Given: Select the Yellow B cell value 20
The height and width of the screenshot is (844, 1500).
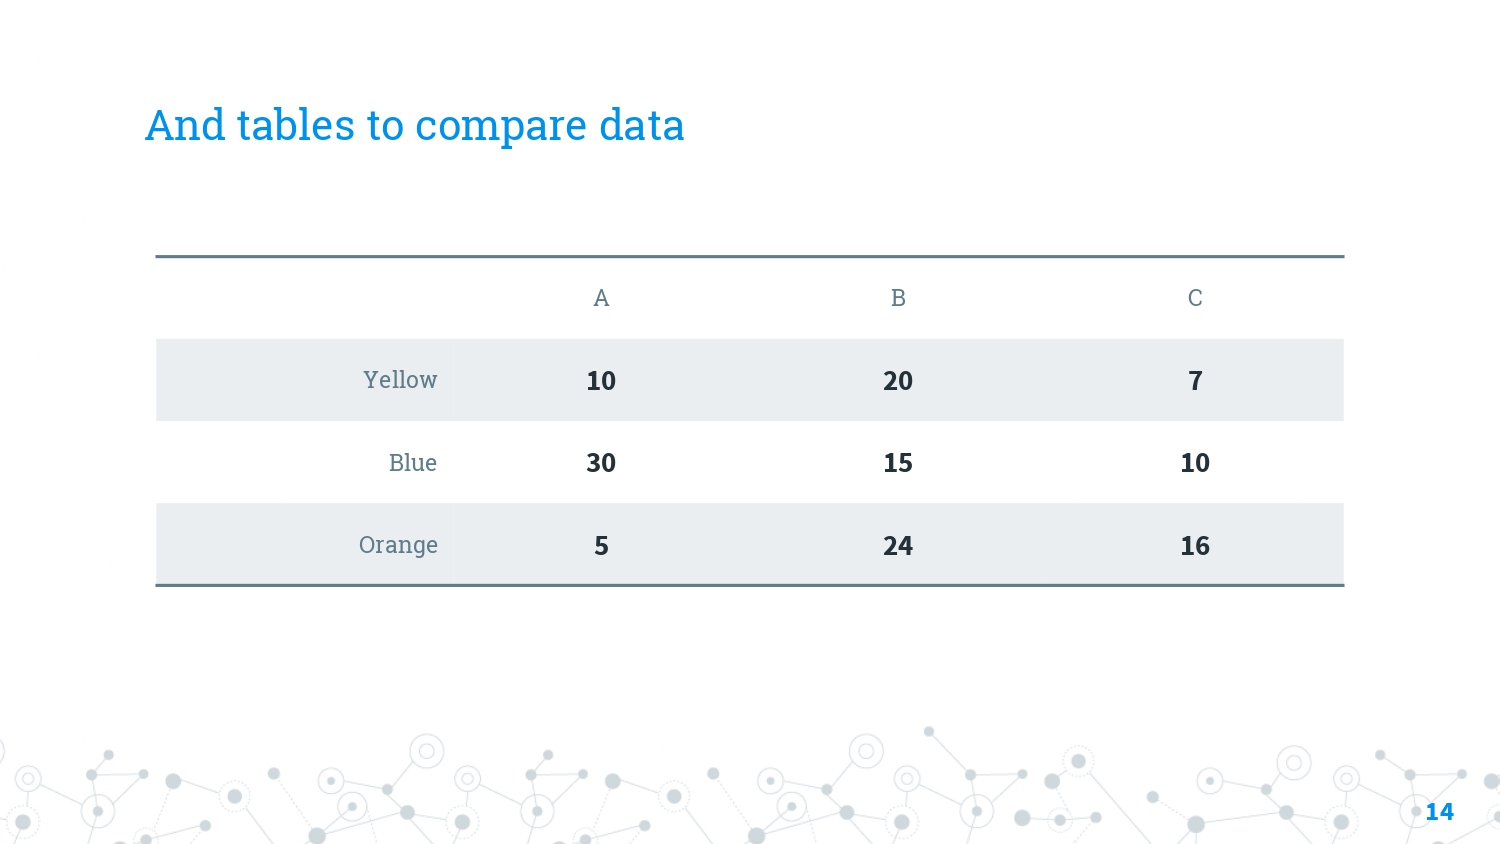Looking at the screenshot, I should click(898, 381).
